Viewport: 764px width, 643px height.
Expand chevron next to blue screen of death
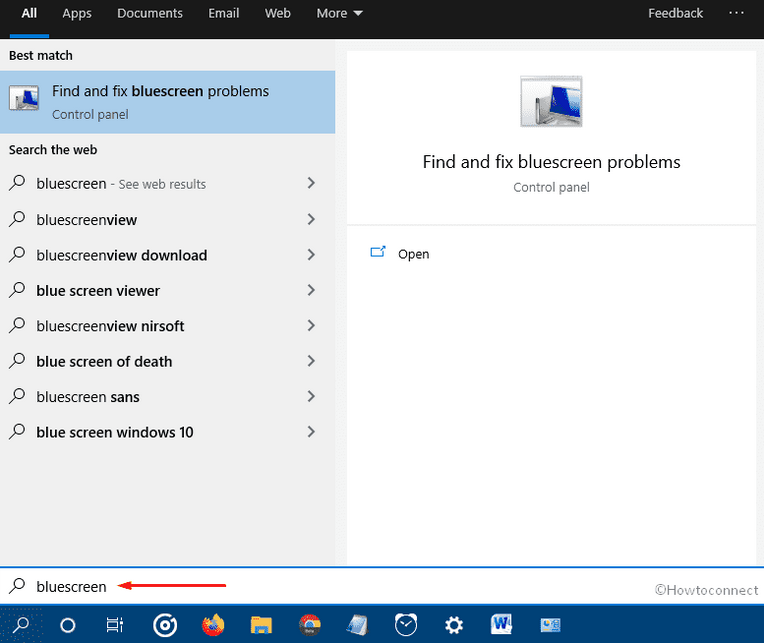[311, 361]
